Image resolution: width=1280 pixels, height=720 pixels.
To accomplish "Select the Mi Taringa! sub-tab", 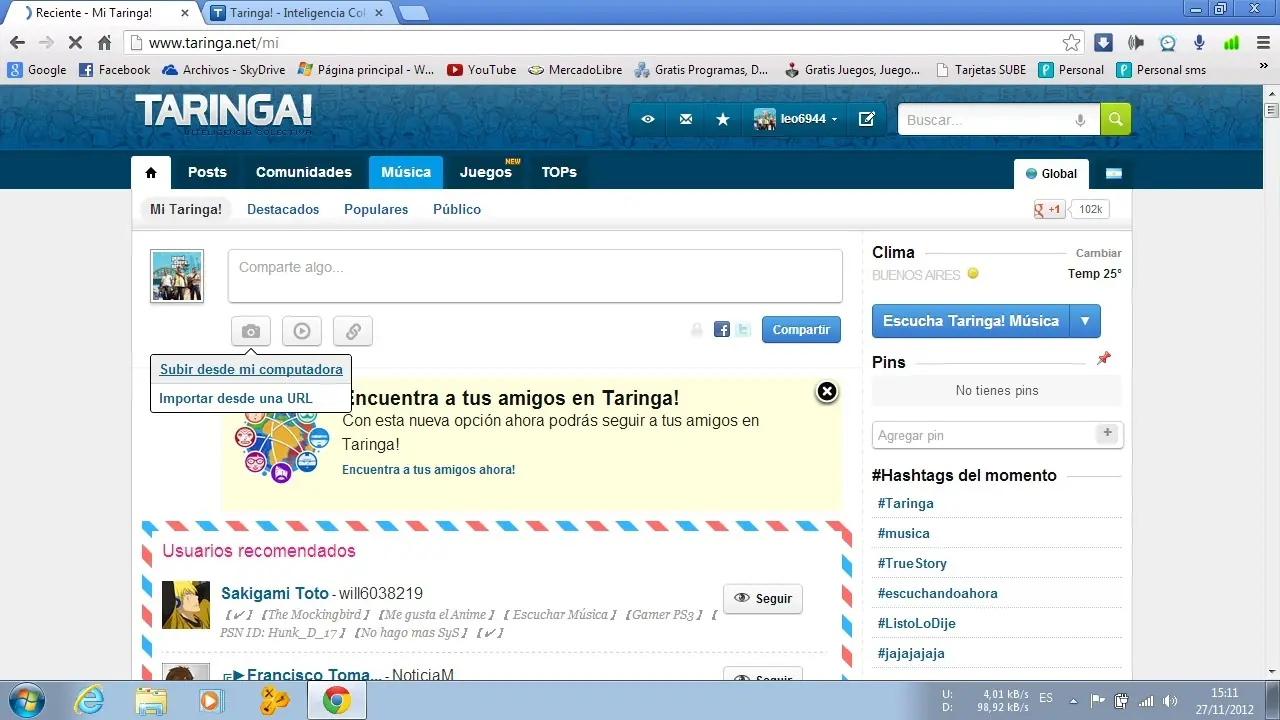I will [186, 209].
